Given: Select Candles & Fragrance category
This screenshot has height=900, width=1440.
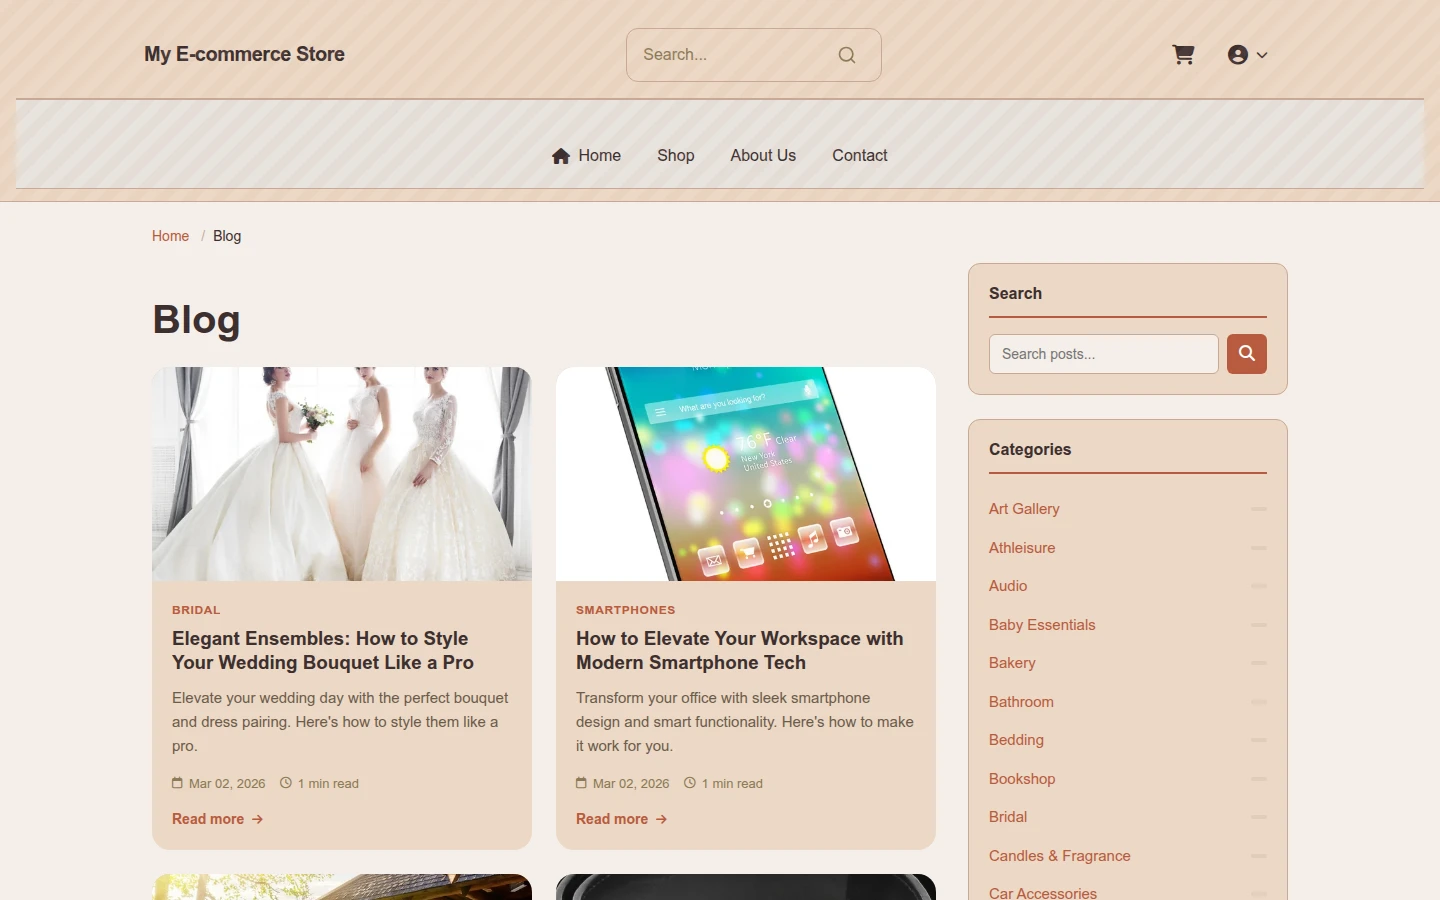Looking at the screenshot, I should pyautogui.click(x=1060, y=856).
